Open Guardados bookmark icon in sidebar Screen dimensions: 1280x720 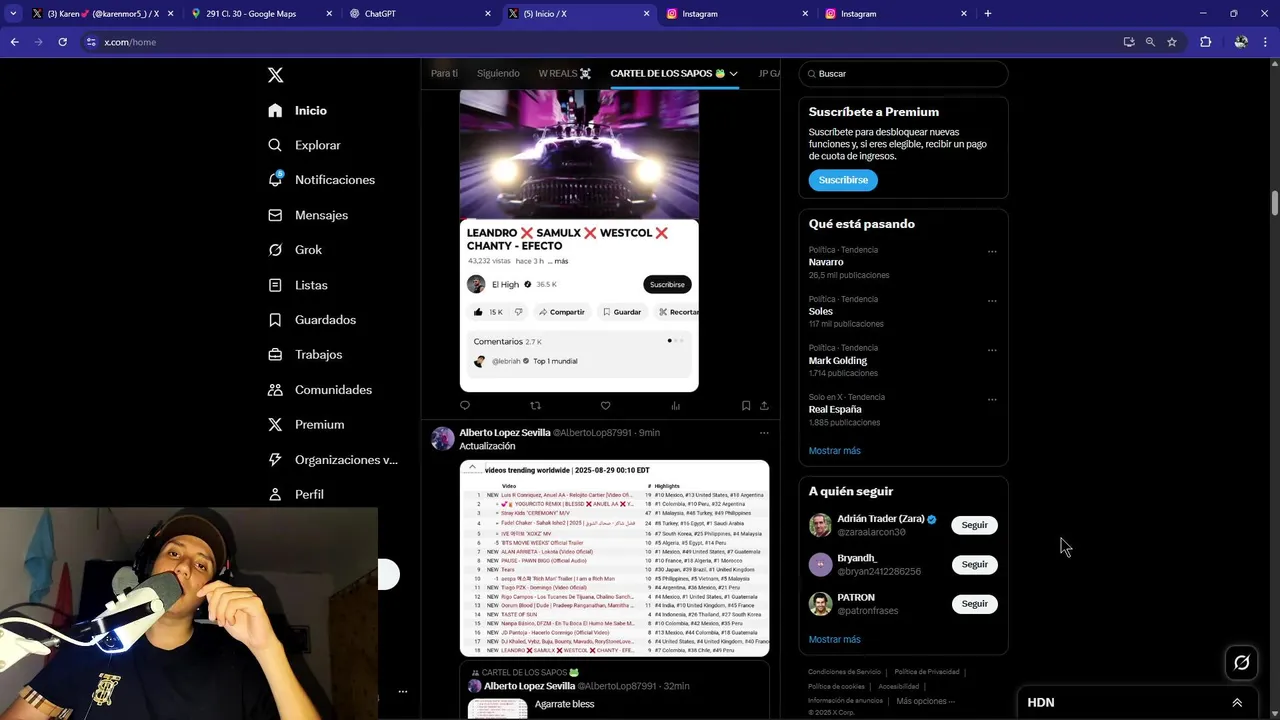[275, 320]
